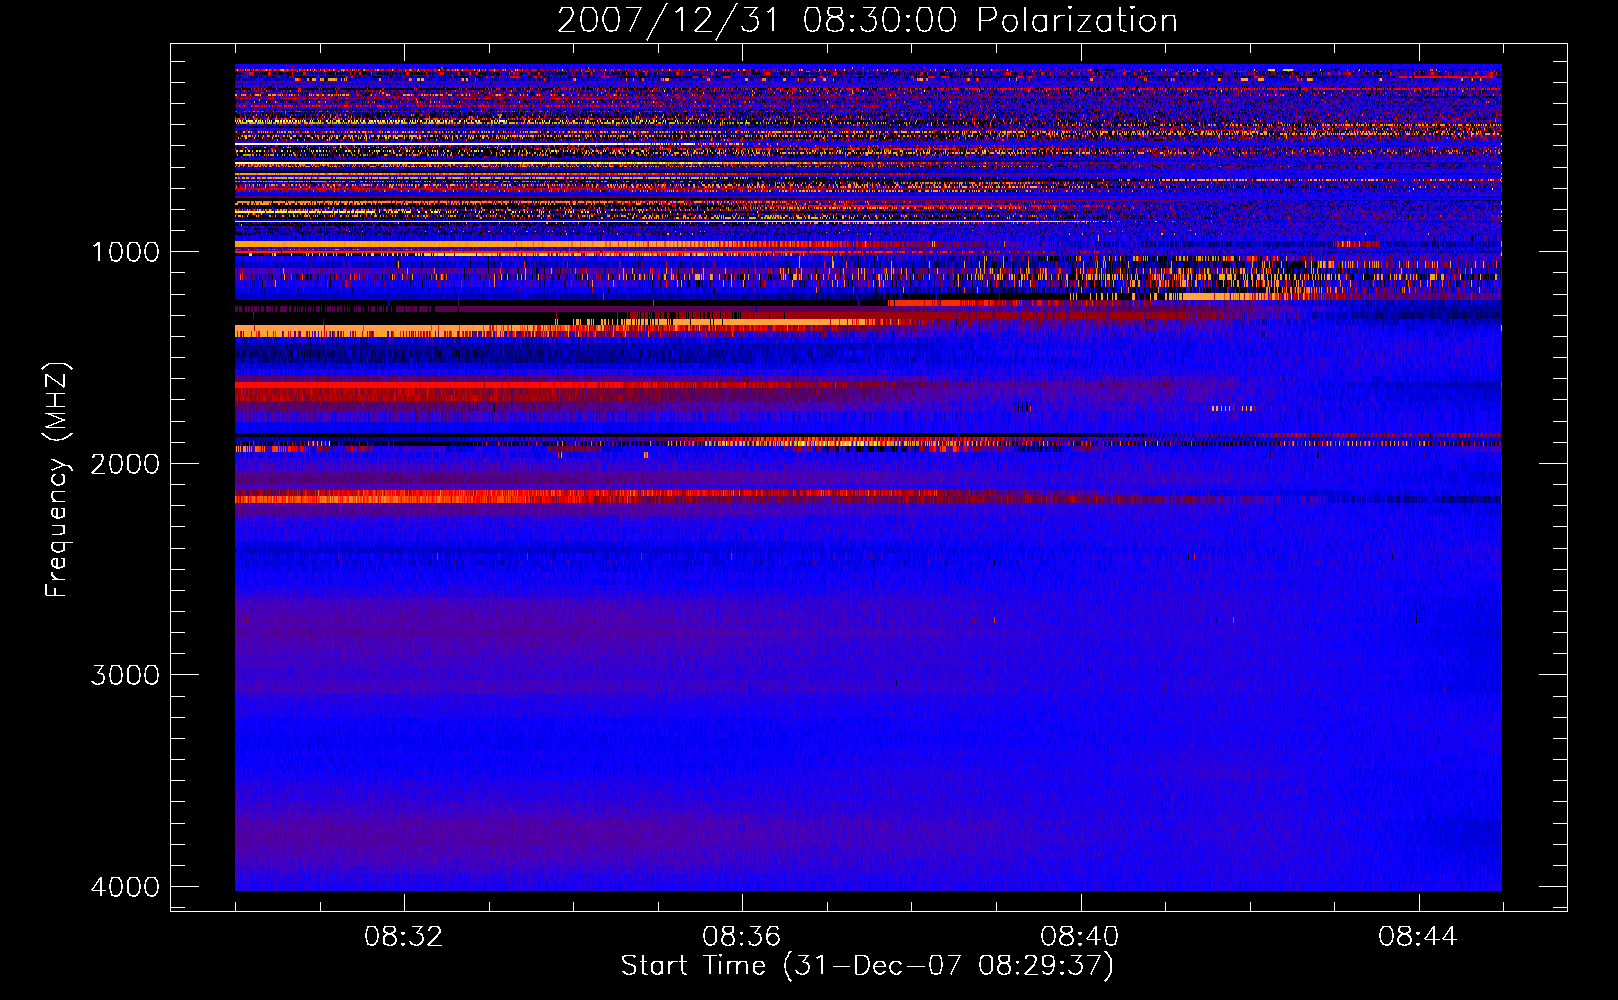This screenshot has height=1000, width=1618.
Task: Click the 08:40 time tick label
Action: pos(1080,937)
